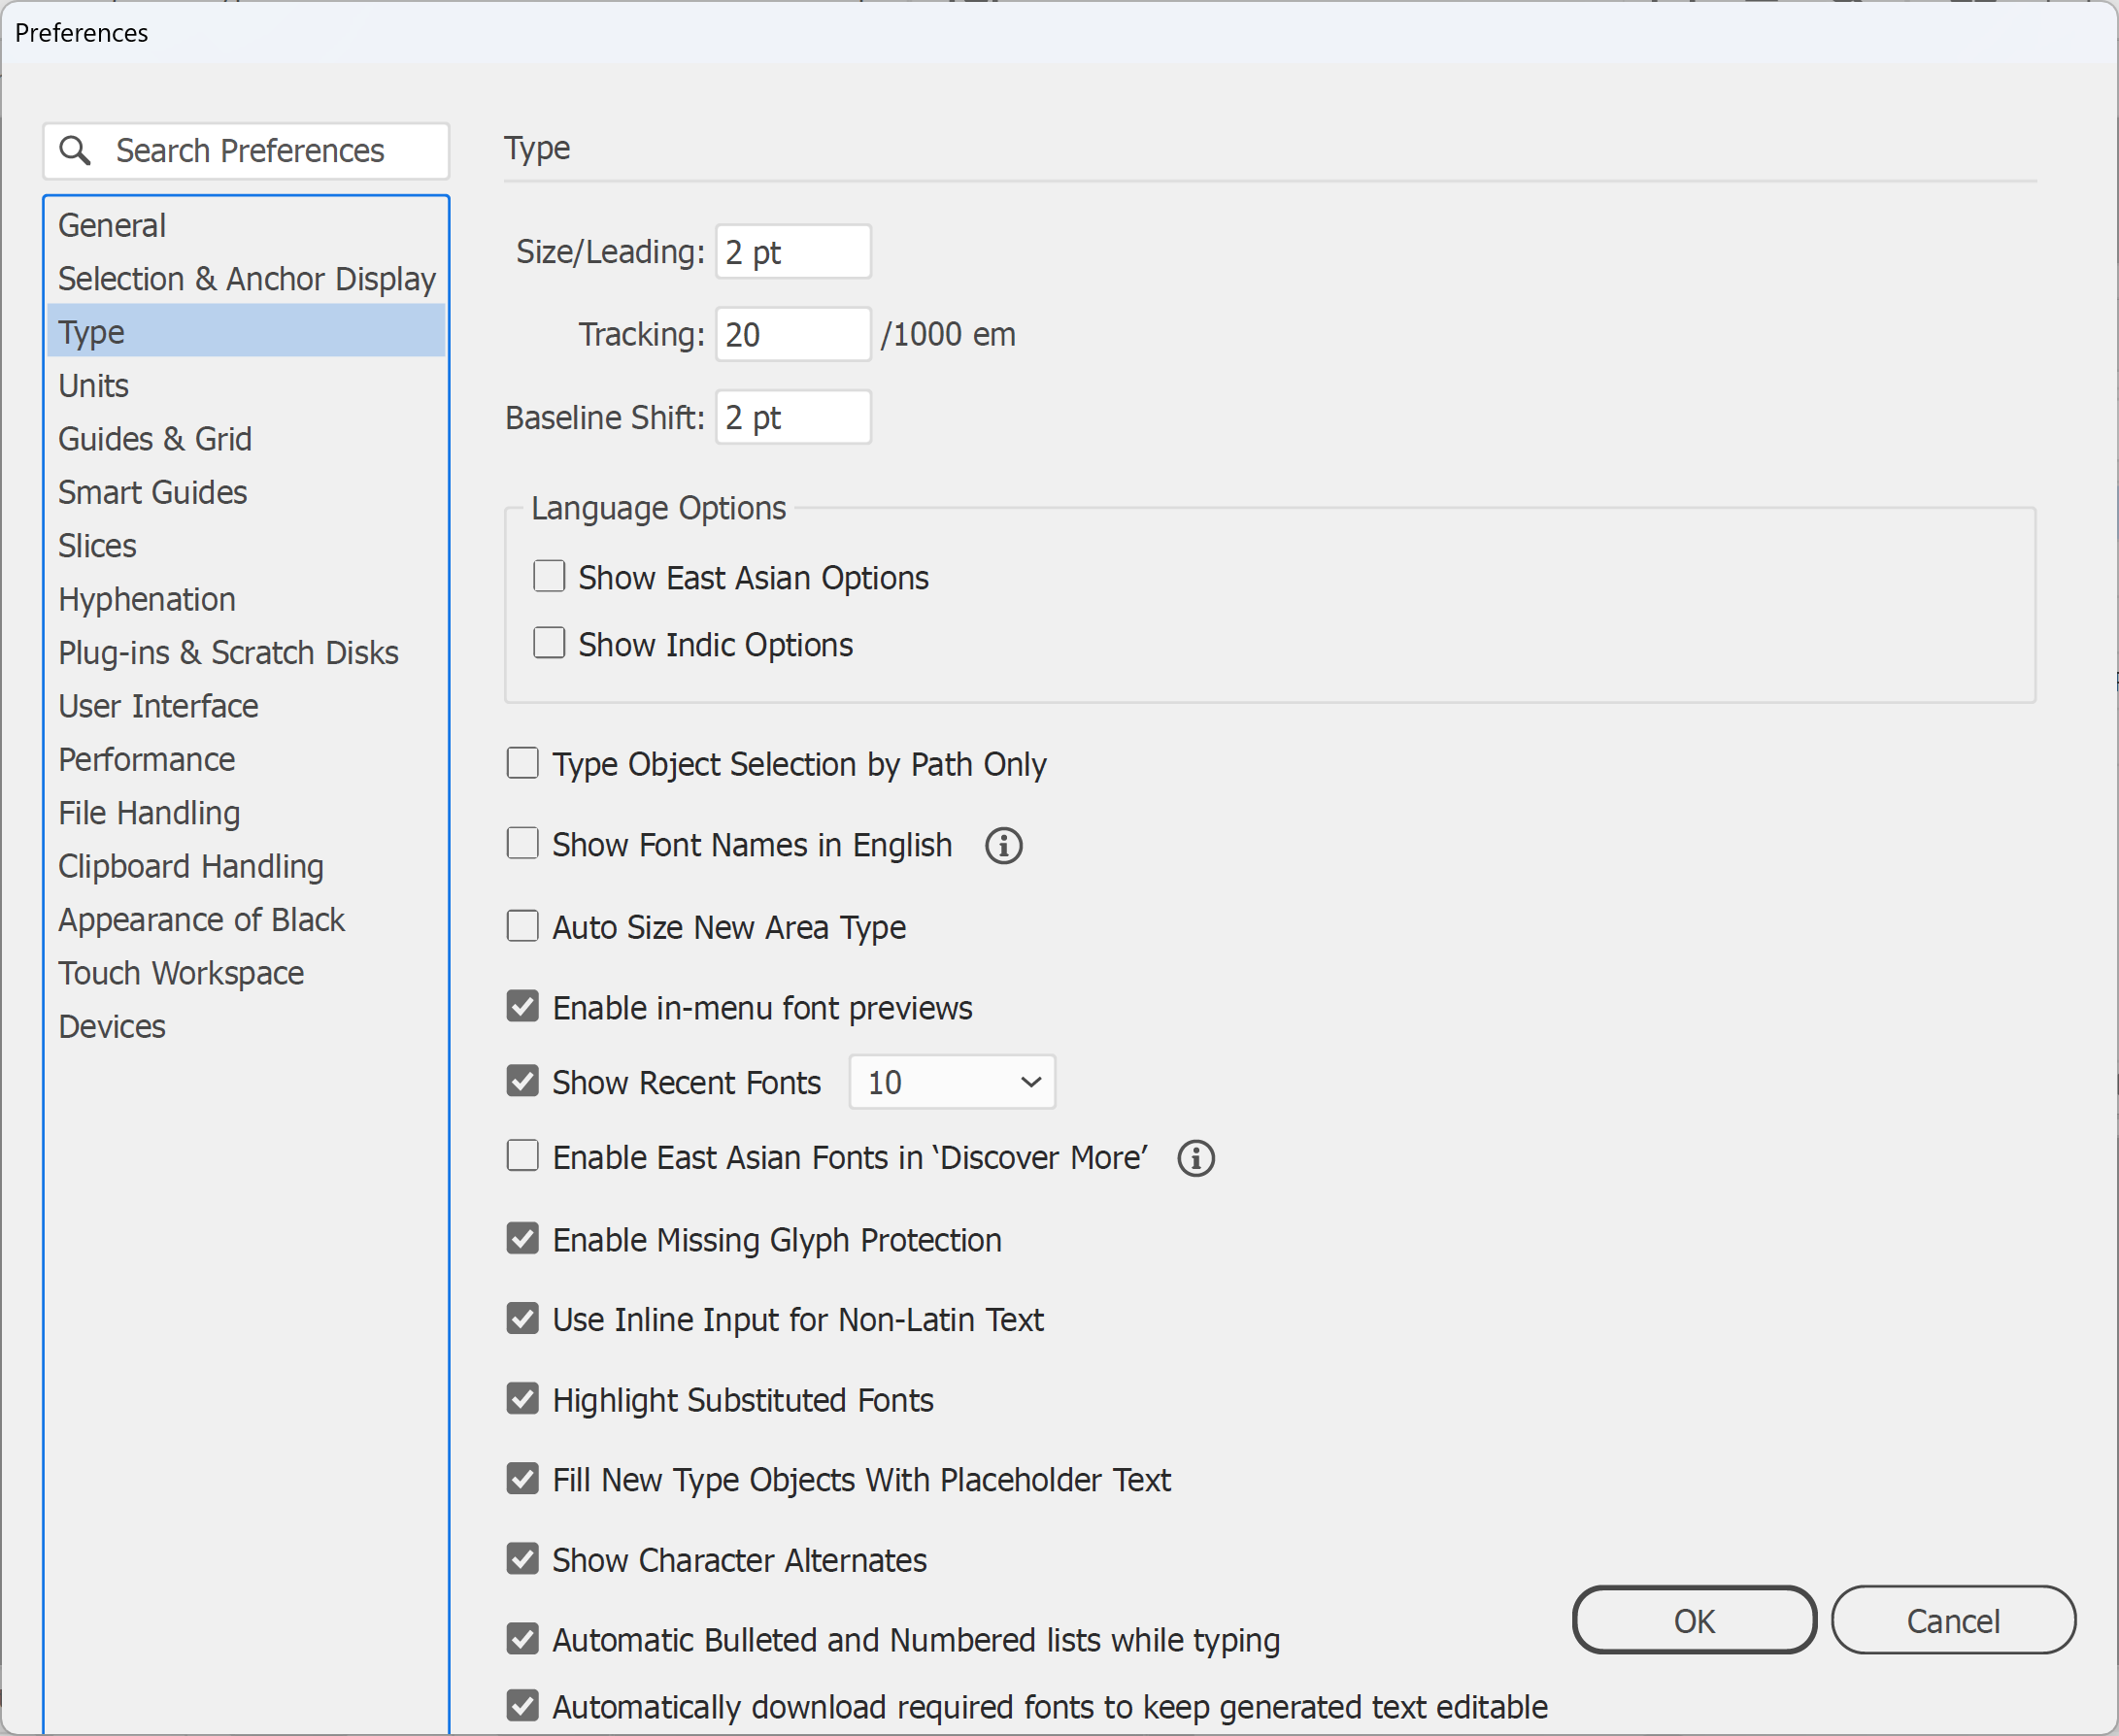This screenshot has width=2119, height=1736.
Task: Click the info icon beside Show Font Names in English
Action: click(x=1003, y=846)
